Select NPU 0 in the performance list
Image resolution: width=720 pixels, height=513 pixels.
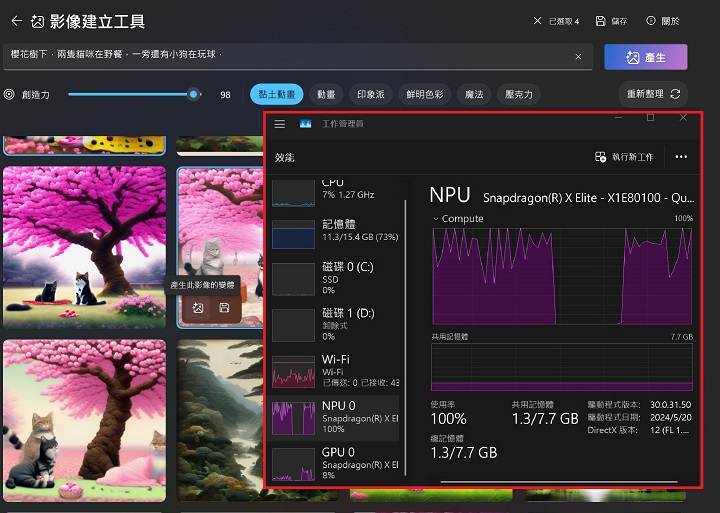(x=334, y=417)
